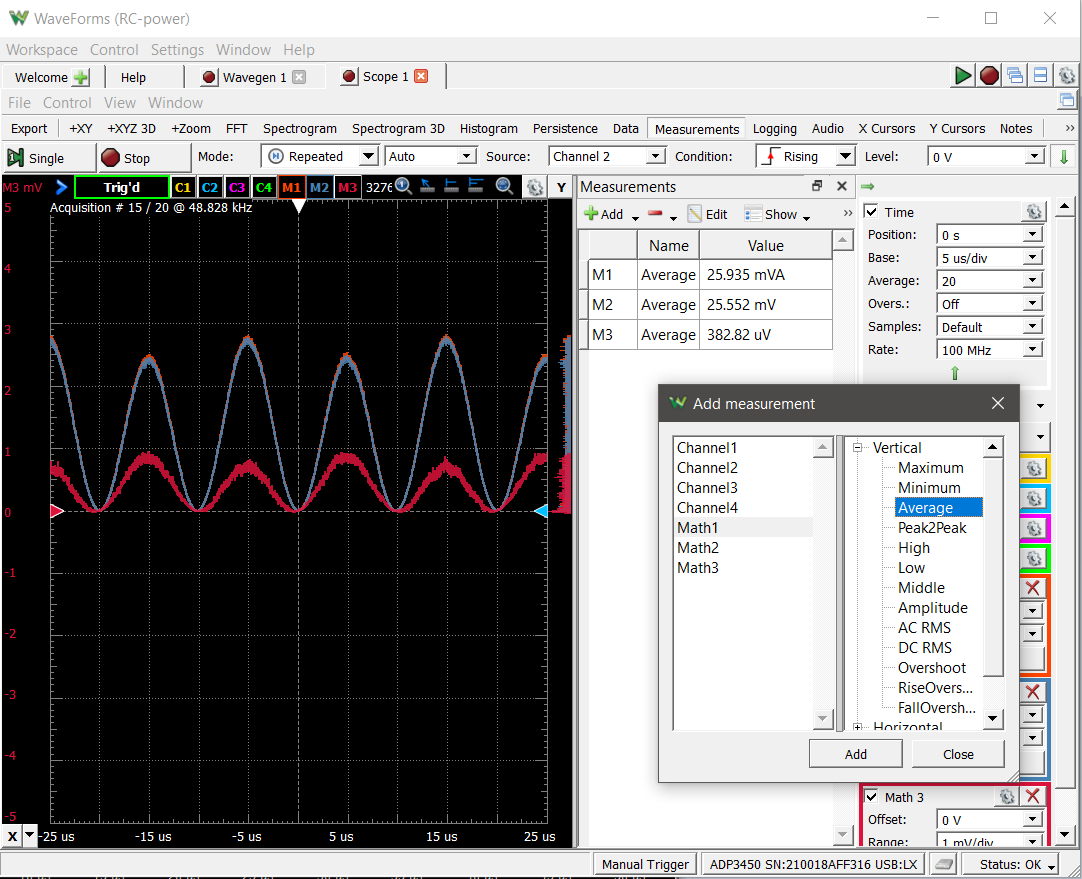Click Add button in Add measurement dialog
The height and width of the screenshot is (879, 1082).
856,754
